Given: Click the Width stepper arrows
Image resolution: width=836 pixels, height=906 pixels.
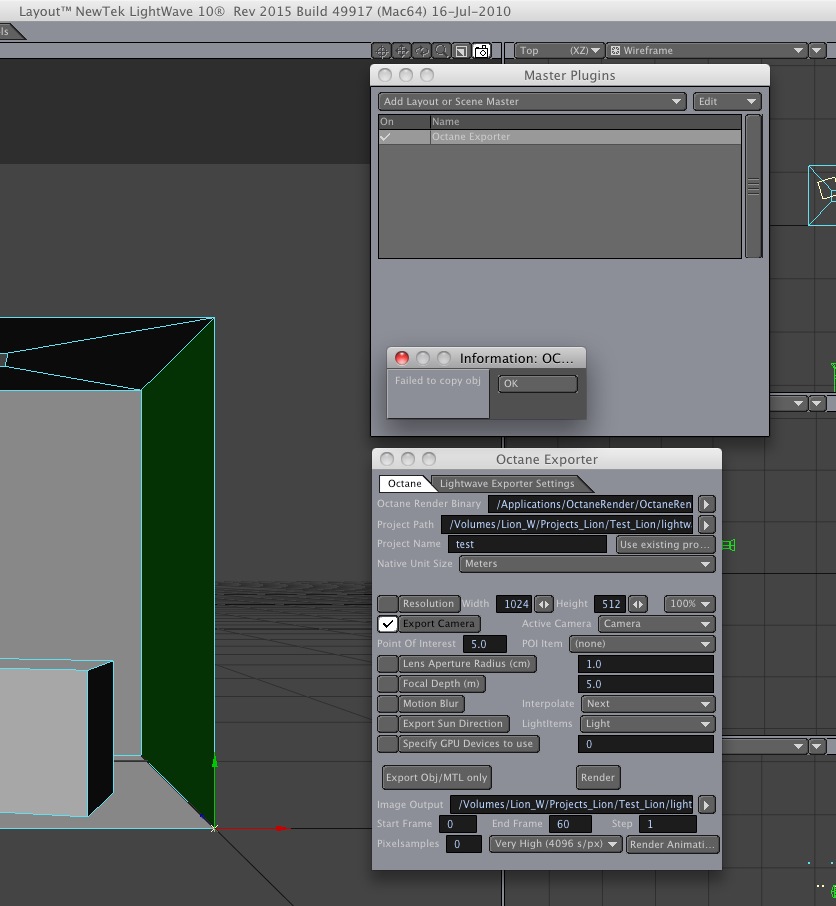Looking at the screenshot, I should pos(543,604).
